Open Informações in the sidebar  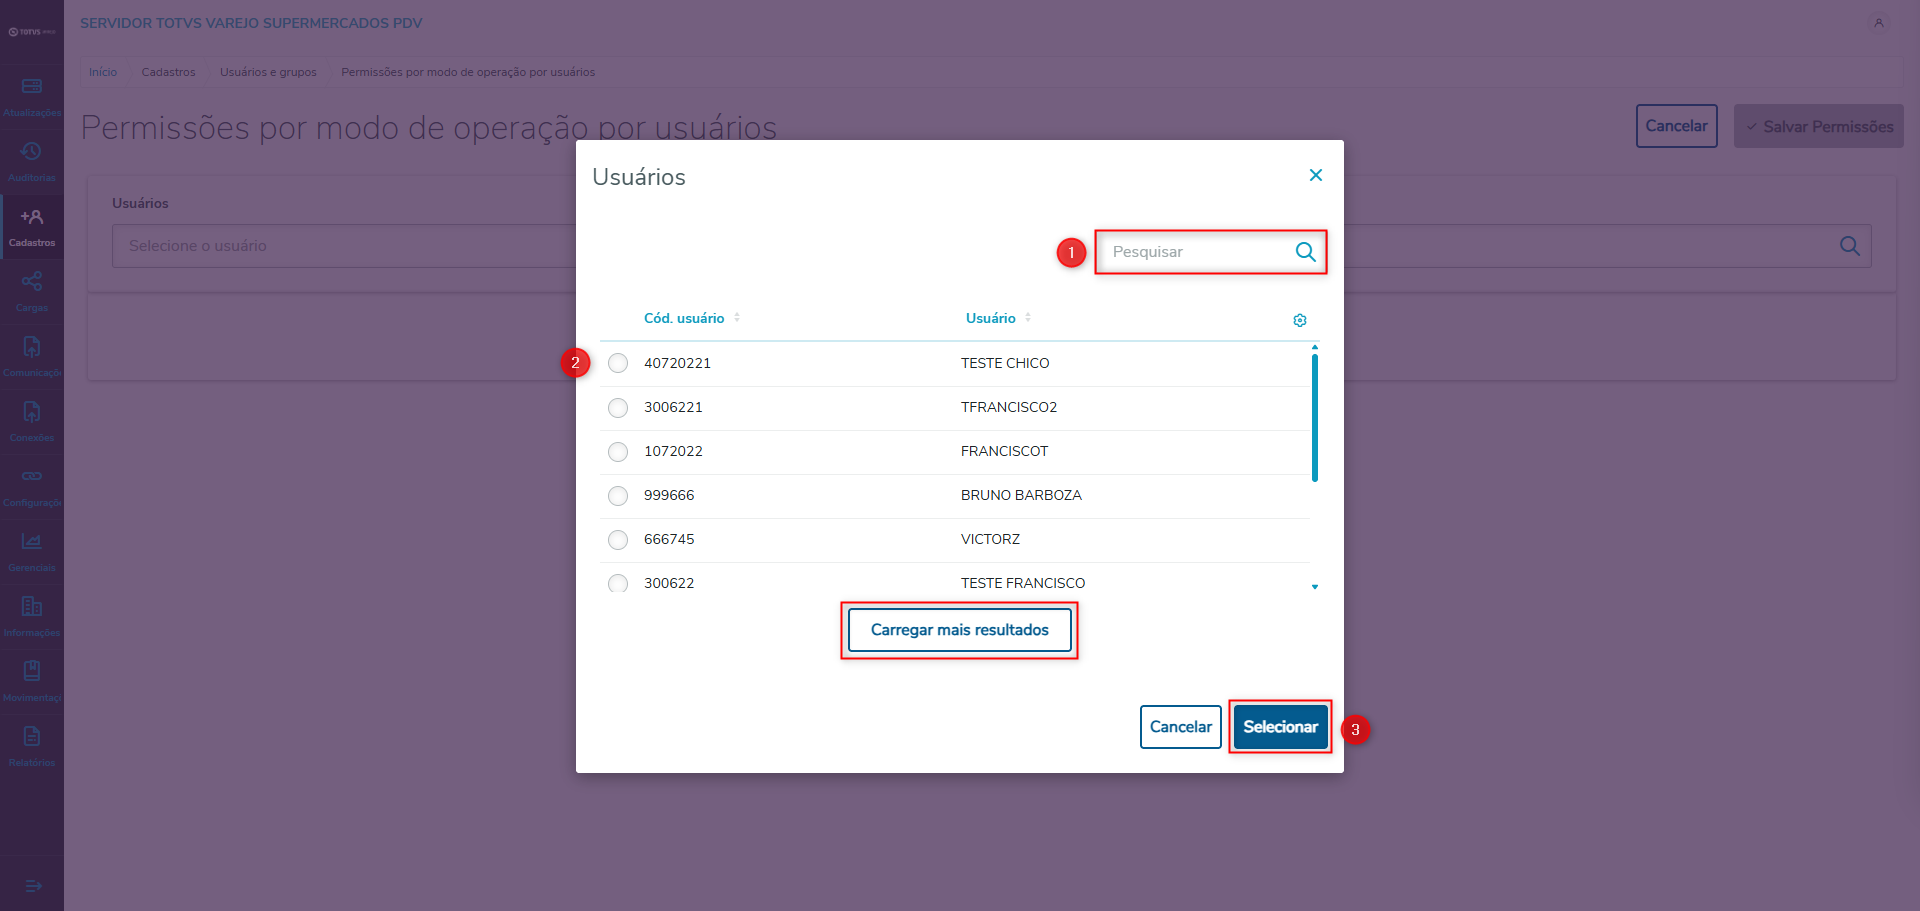32,617
